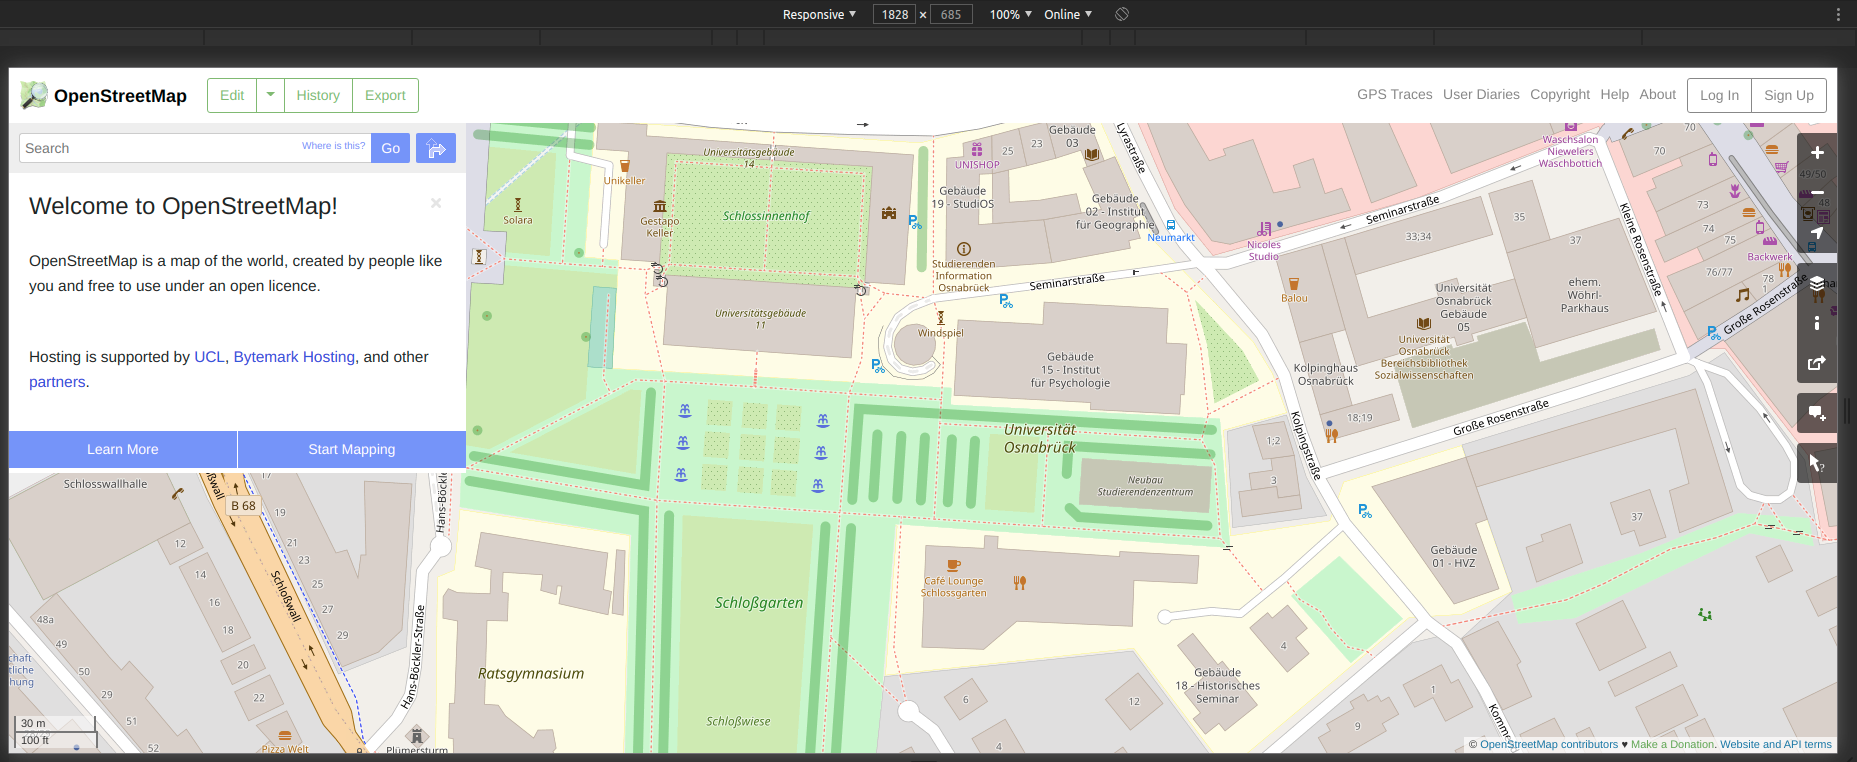Click the Balou pub icon
1857x762 pixels.
coord(1294,284)
